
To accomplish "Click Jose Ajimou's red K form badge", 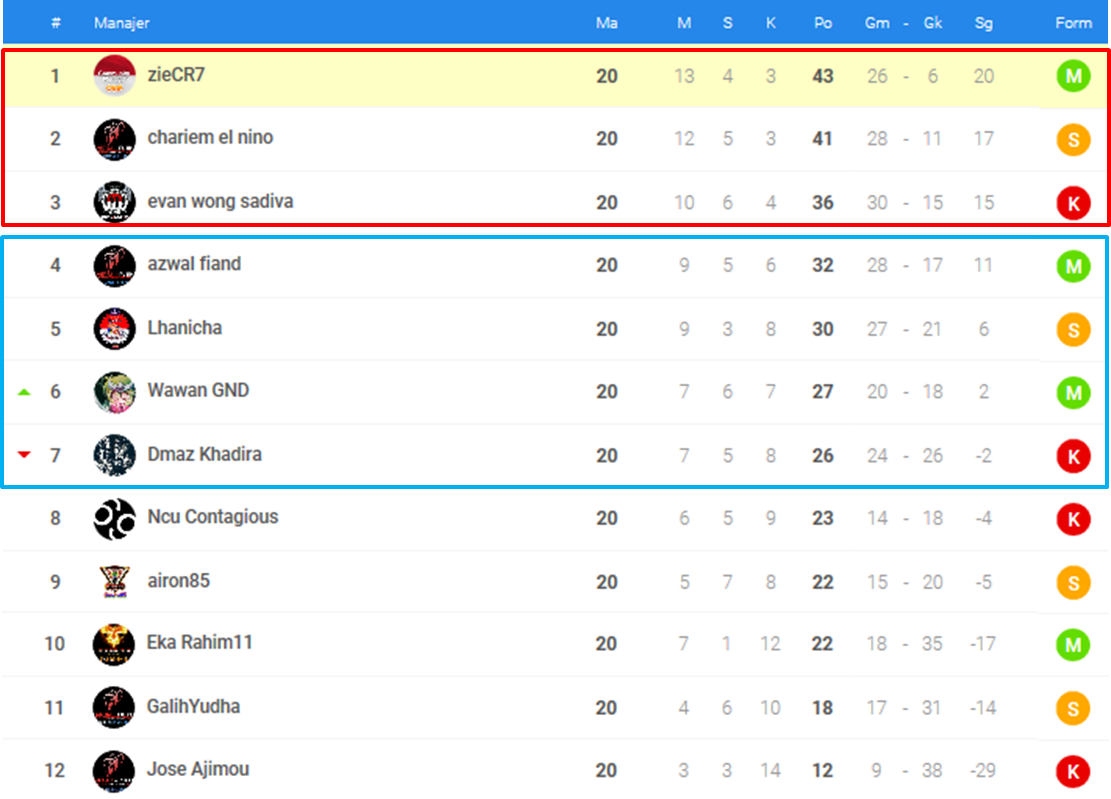I will point(1073,771).
